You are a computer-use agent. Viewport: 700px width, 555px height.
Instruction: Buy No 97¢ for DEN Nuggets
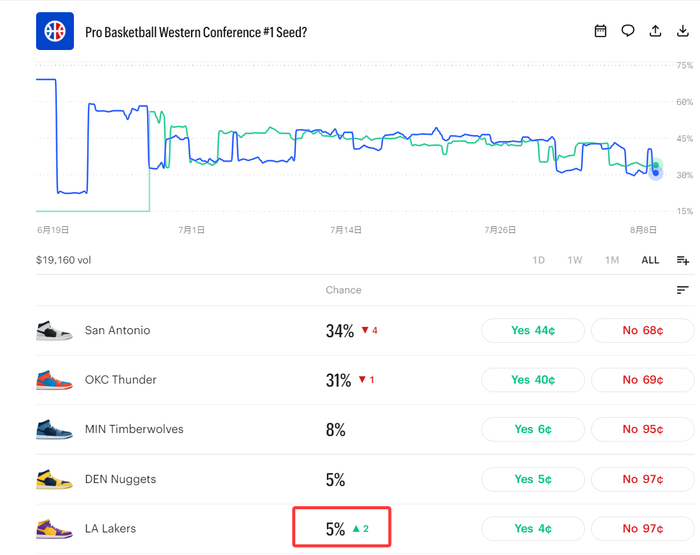[643, 479]
